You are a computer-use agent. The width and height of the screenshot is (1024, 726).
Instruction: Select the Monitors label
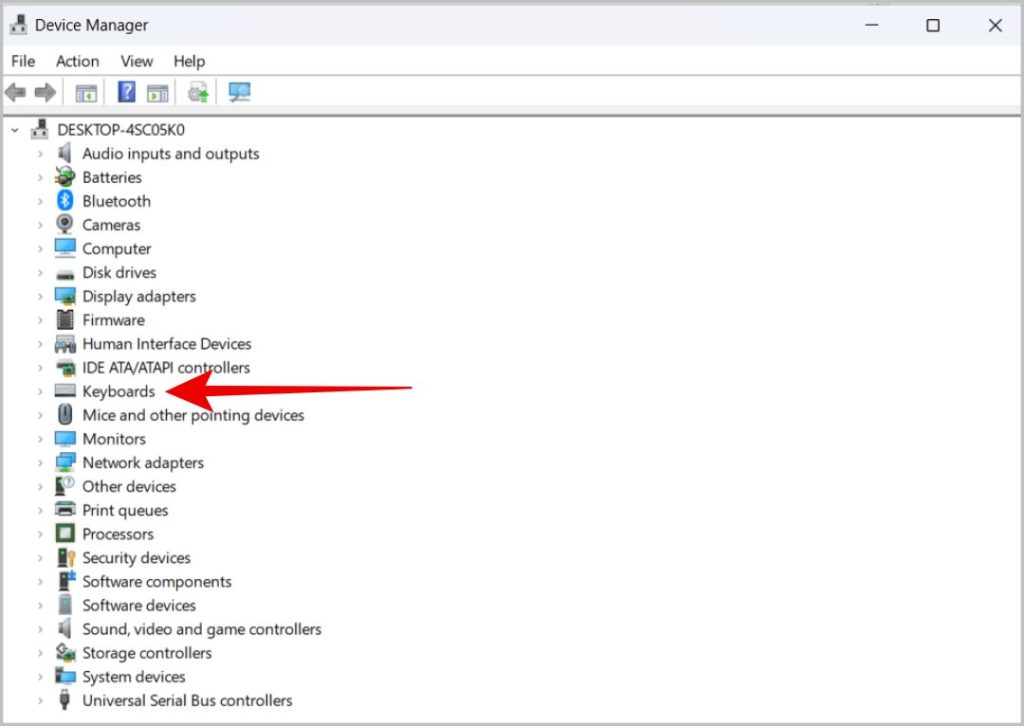pos(114,439)
